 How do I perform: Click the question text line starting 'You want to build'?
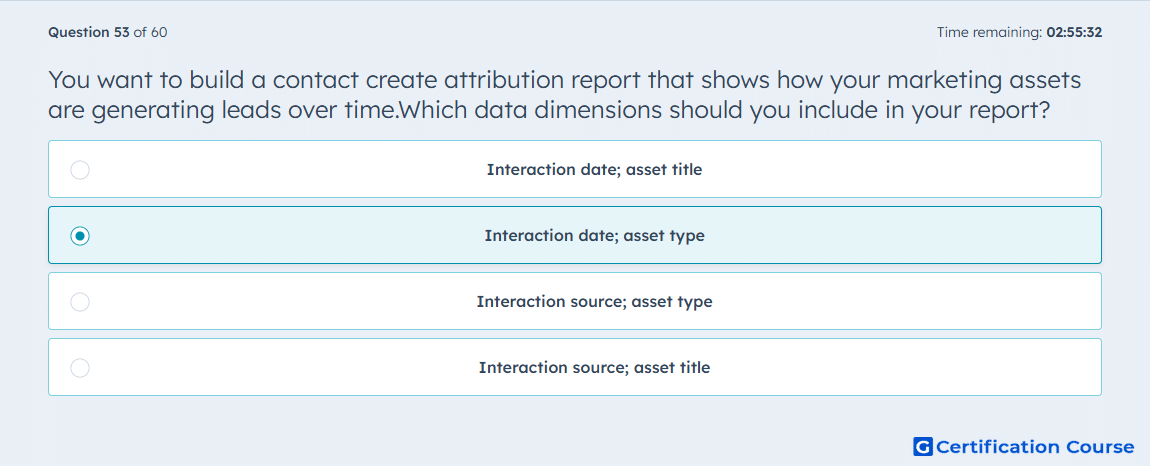(x=565, y=81)
